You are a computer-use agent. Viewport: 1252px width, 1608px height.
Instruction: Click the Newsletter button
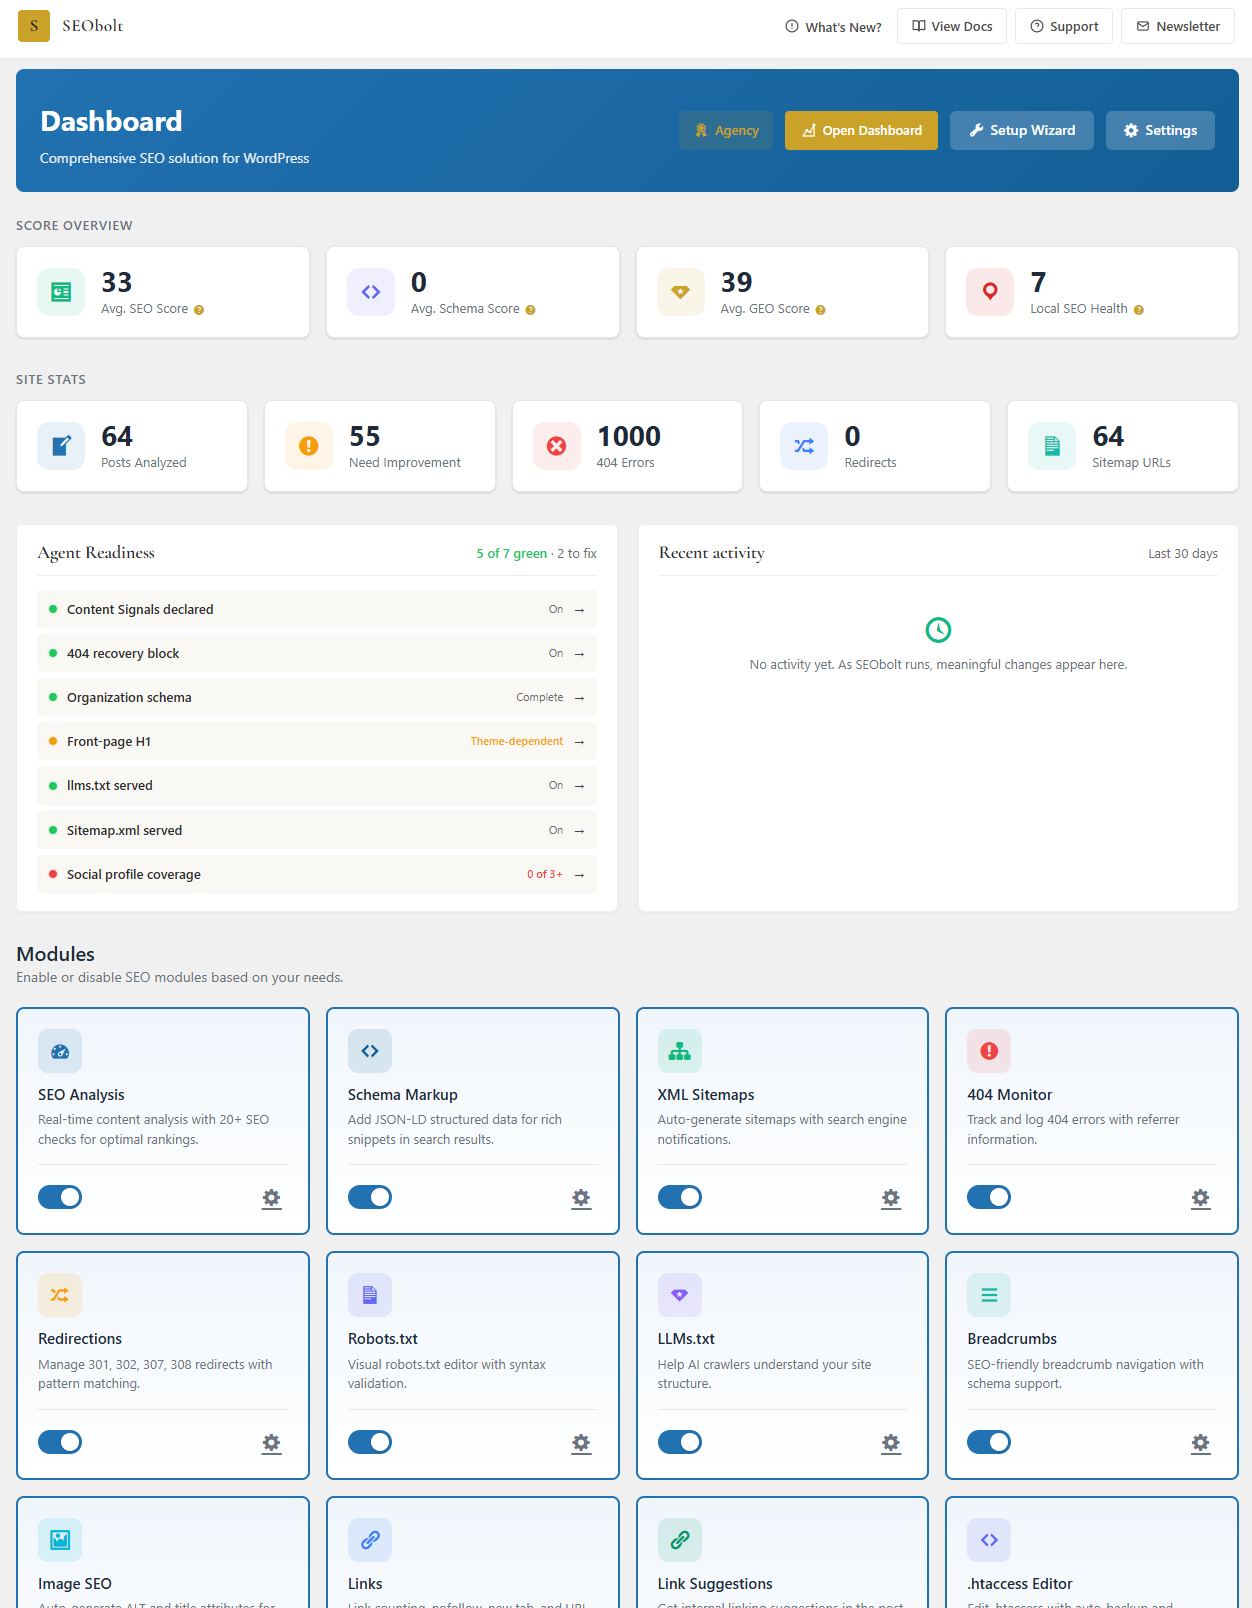1178,26
